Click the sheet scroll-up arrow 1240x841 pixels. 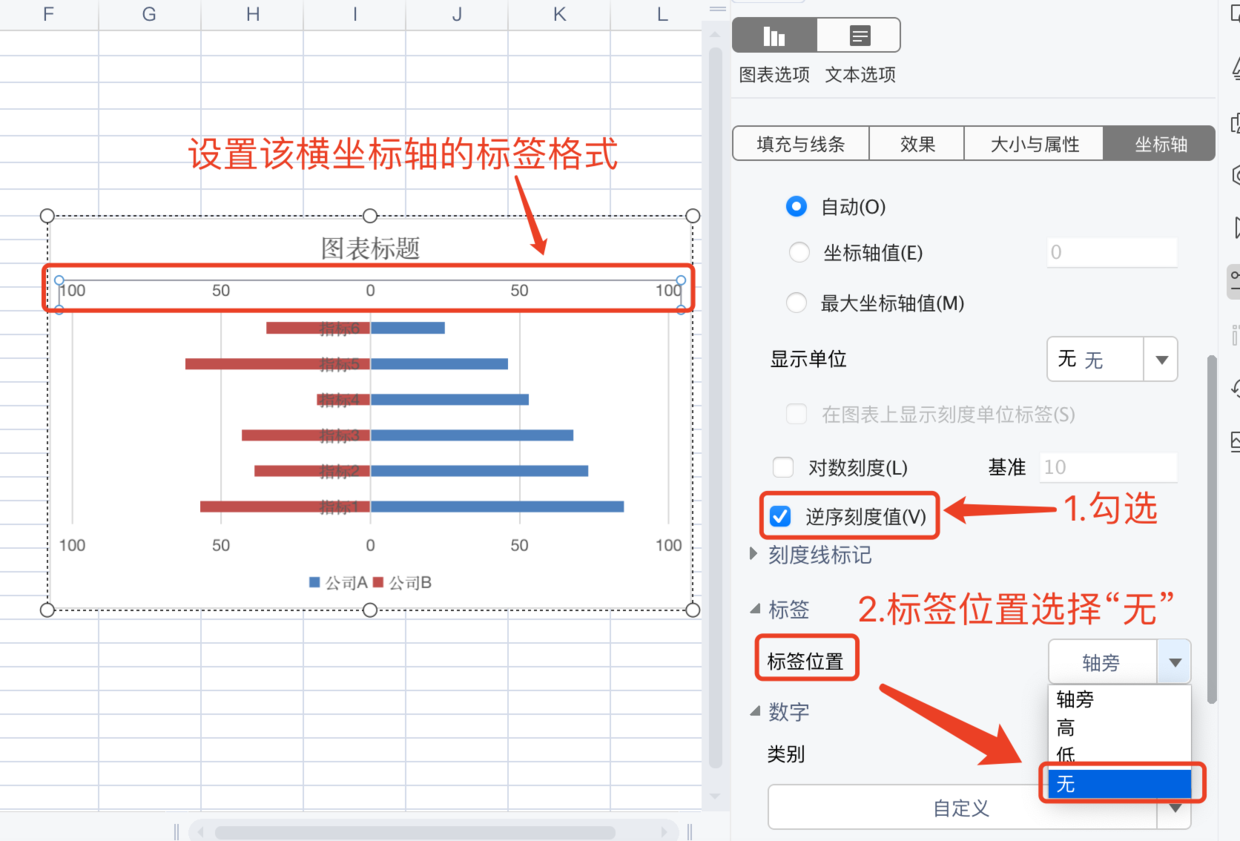tap(715, 33)
